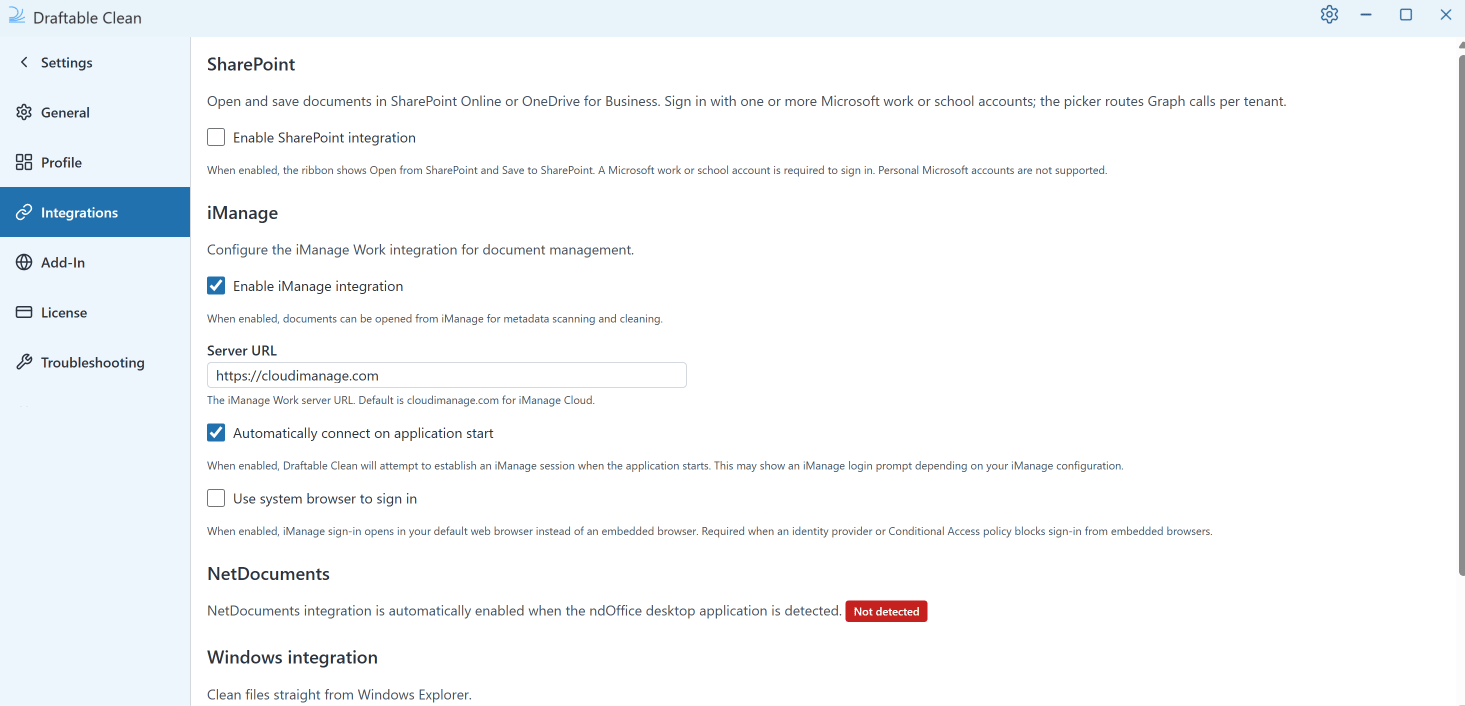Click the vertical scrollbar thumb
This screenshot has height=706, width=1465.
point(1461,314)
